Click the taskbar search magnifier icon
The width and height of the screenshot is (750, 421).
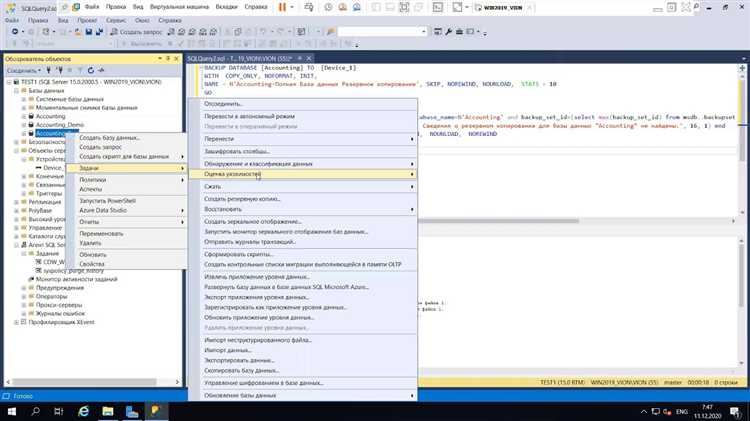point(35,411)
